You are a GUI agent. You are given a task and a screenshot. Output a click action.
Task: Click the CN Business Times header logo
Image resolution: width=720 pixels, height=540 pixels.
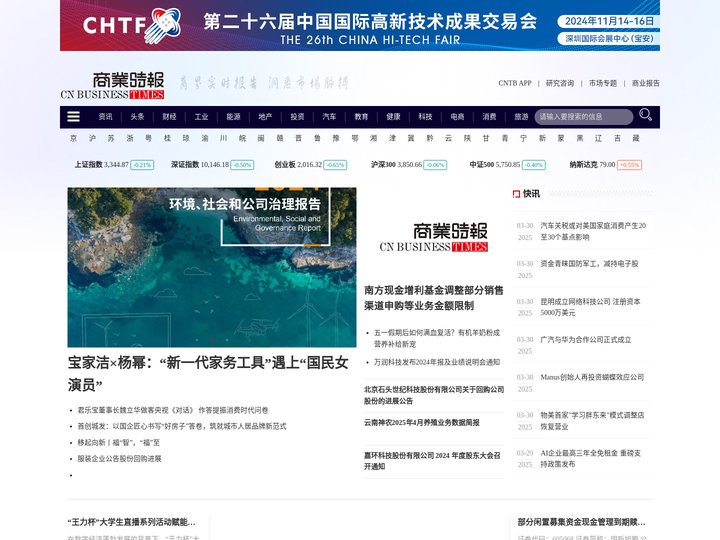click(112, 85)
